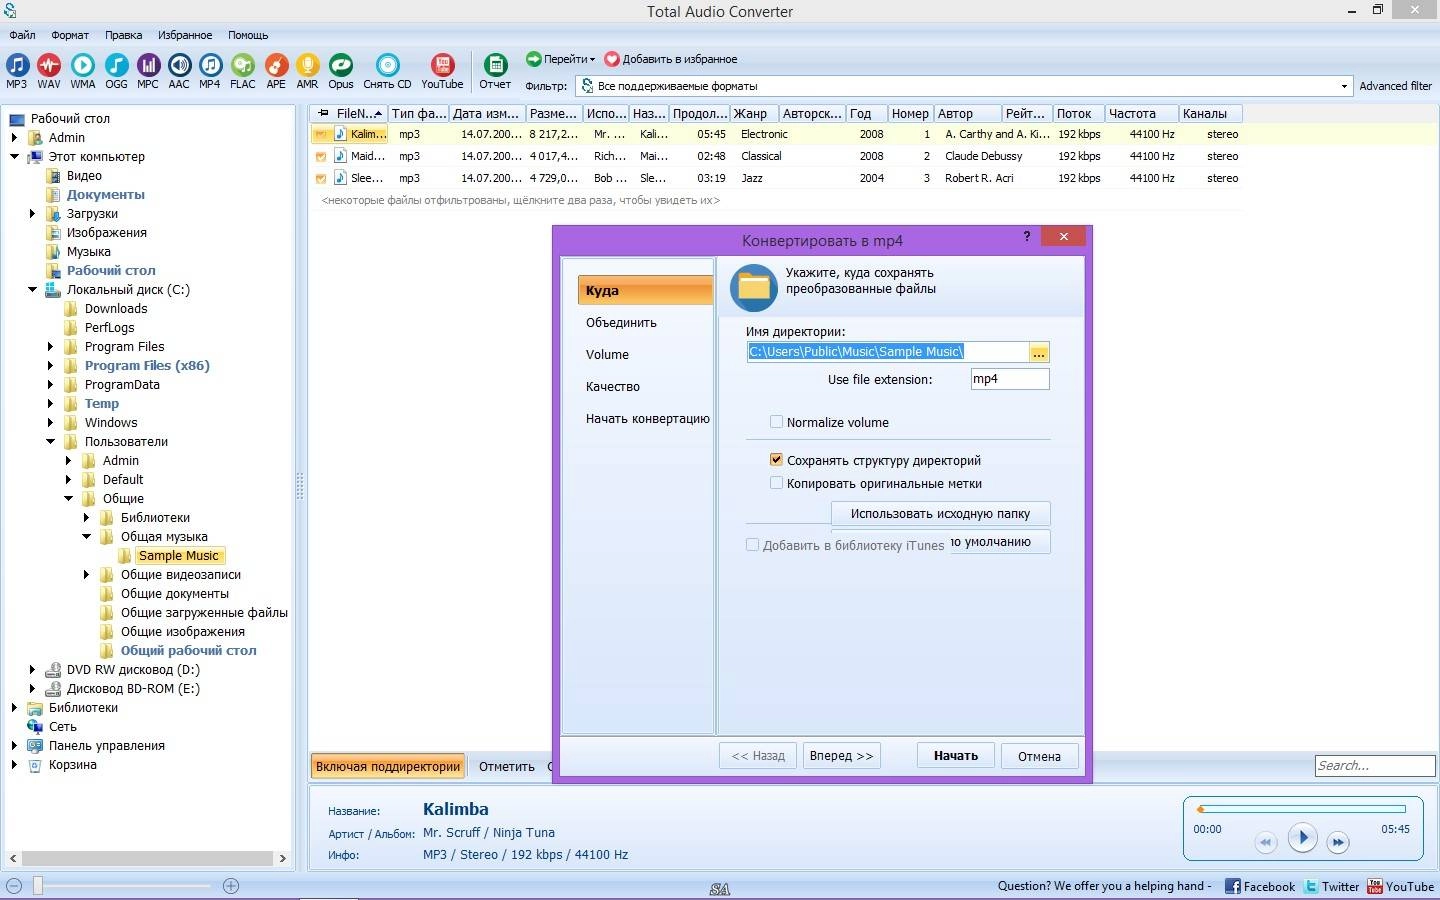The height and width of the screenshot is (900, 1440).
Task: Open the Избранное menu
Action: pyautogui.click(x=185, y=35)
